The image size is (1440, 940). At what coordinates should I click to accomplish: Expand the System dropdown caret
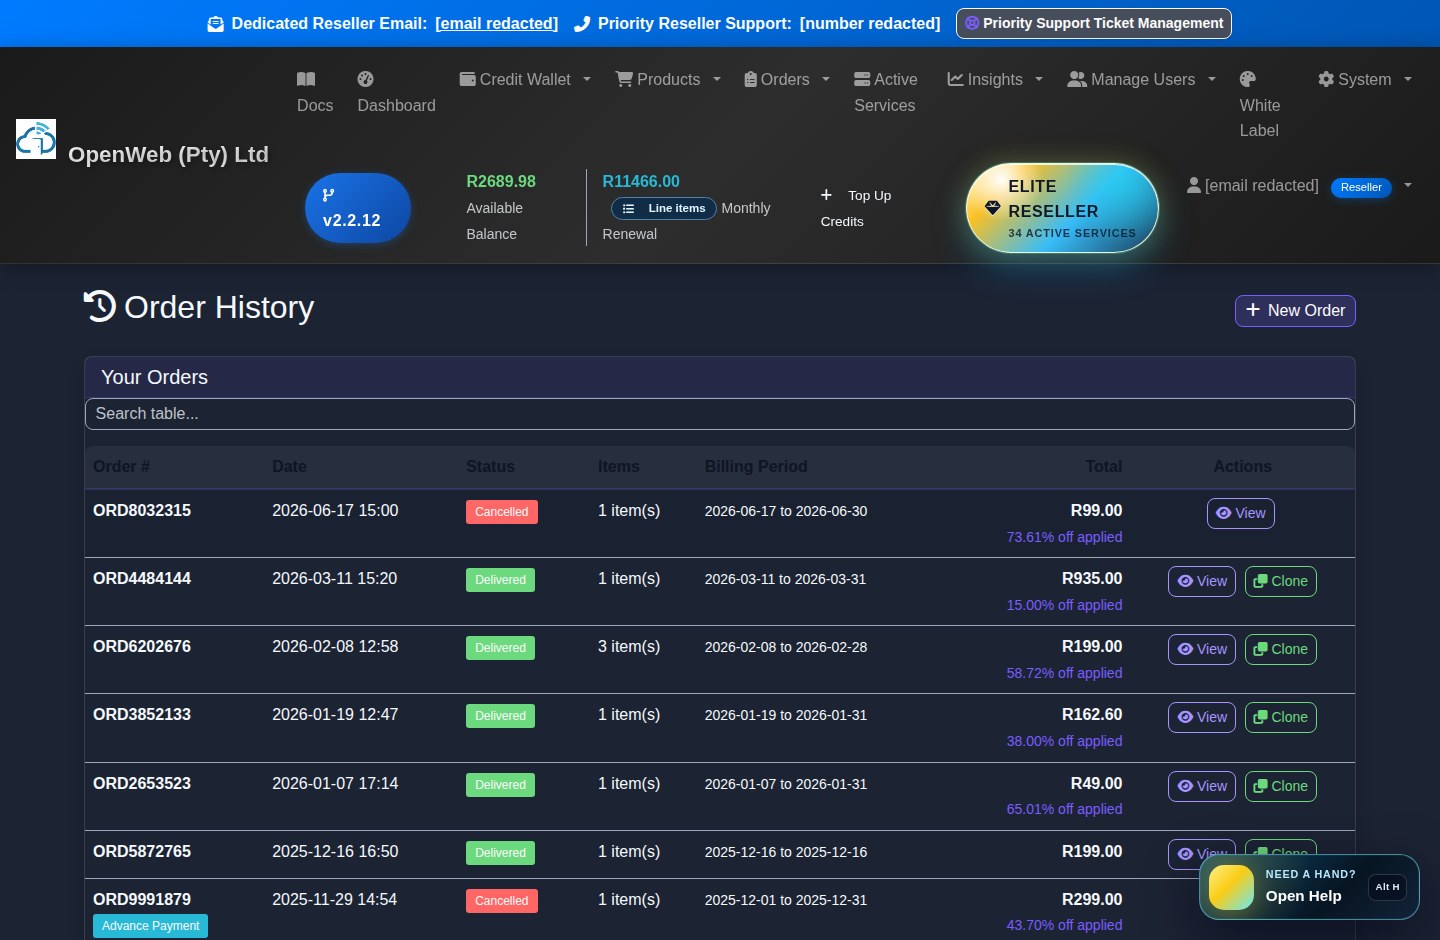pyautogui.click(x=1408, y=79)
